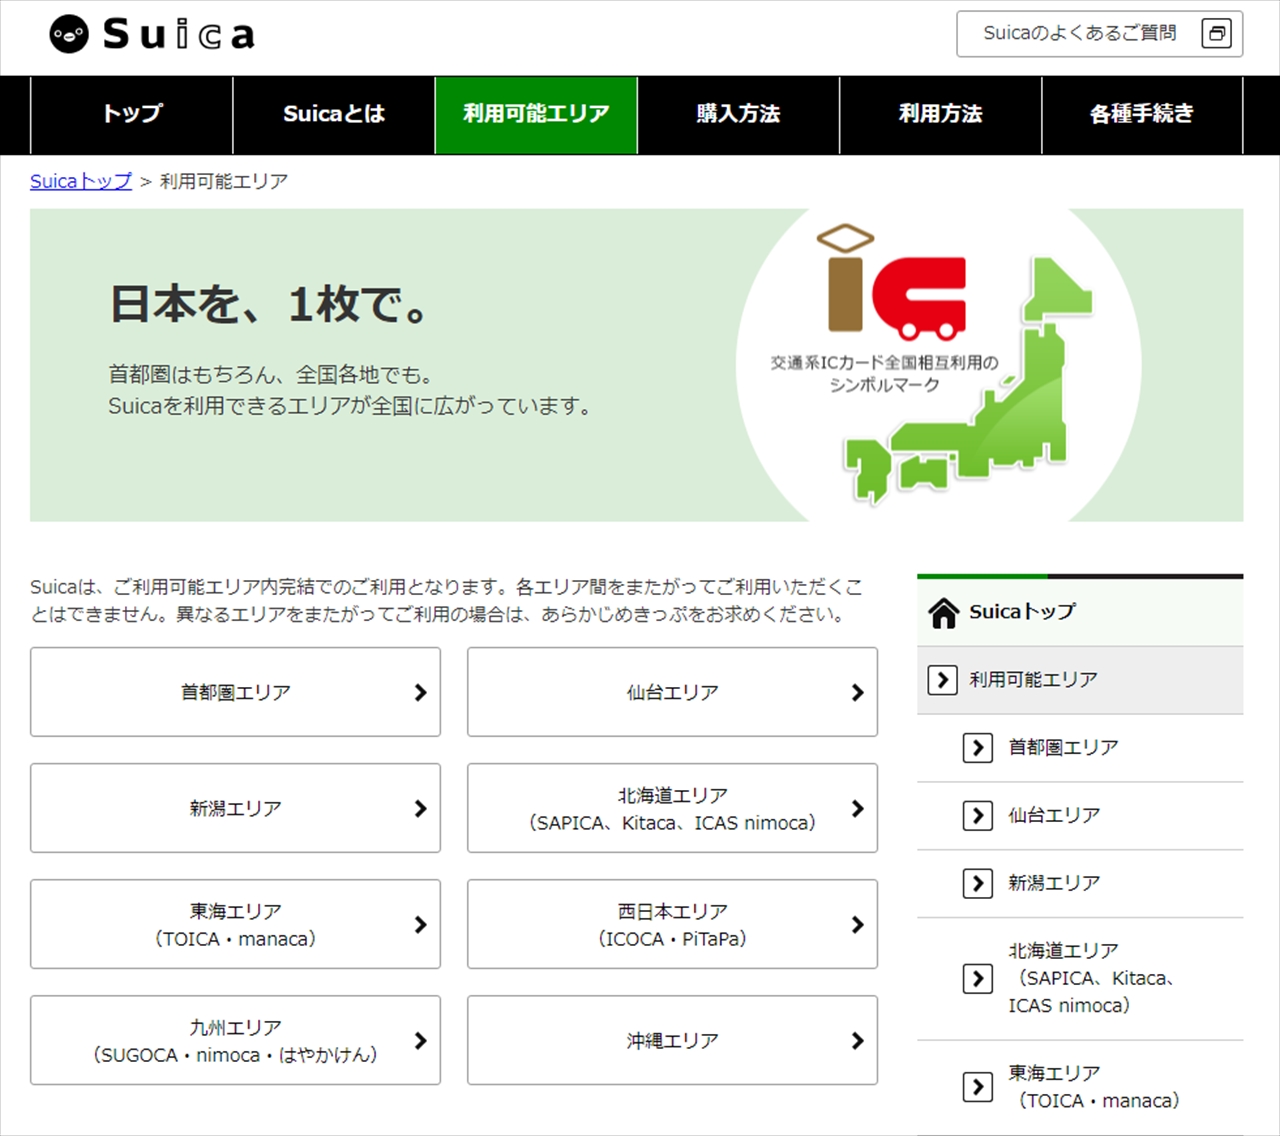Open the トップ navigation tab
Viewport: 1280px width, 1136px height.
tap(132, 114)
